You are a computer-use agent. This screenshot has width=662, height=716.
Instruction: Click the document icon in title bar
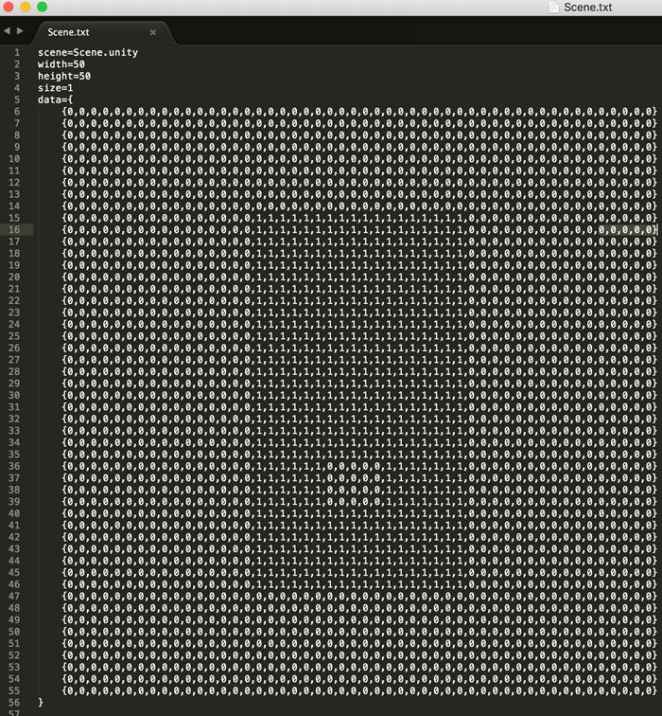pos(553,7)
